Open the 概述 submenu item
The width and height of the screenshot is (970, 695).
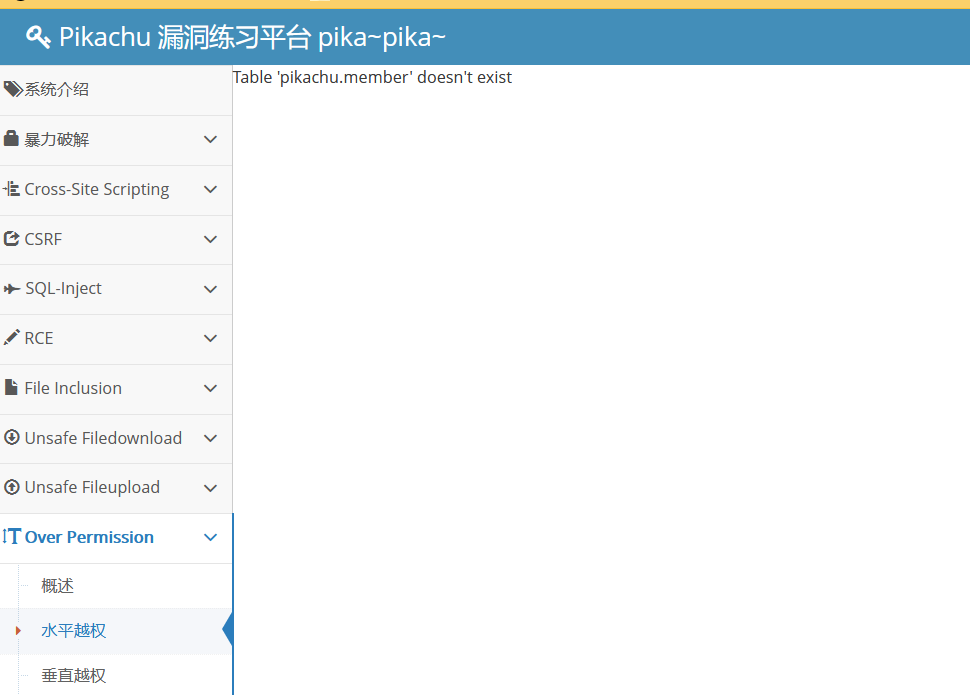pyautogui.click(x=116, y=586)
